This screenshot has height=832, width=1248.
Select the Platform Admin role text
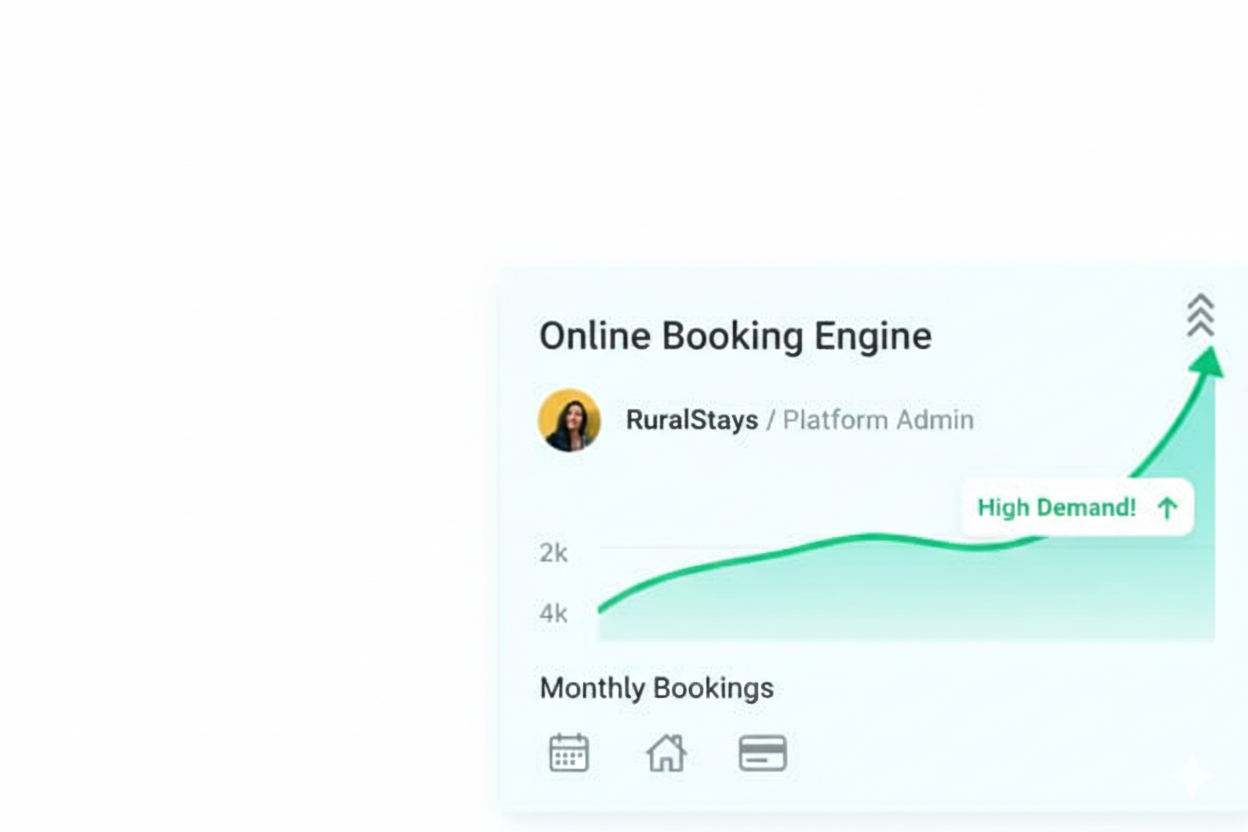[878, 420]
